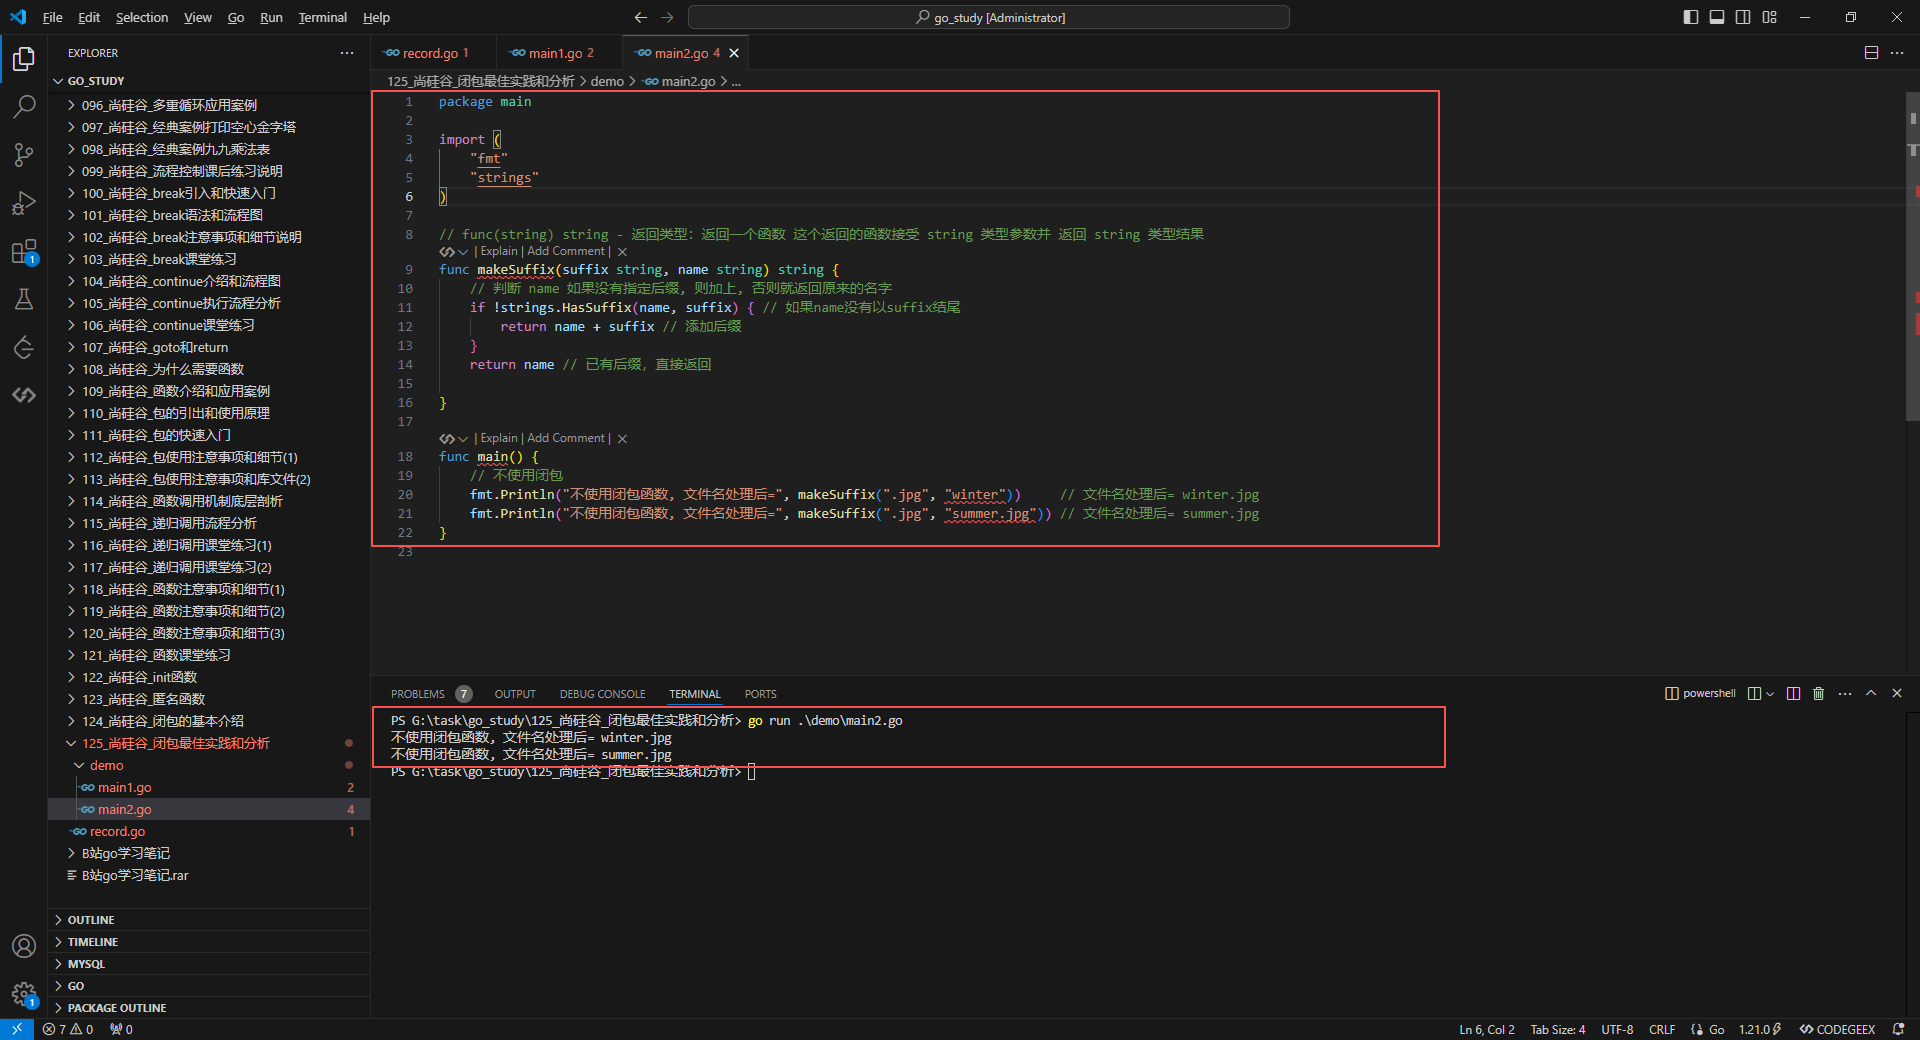Switch to the PROBLEMS panel tab

click(430, 694)
